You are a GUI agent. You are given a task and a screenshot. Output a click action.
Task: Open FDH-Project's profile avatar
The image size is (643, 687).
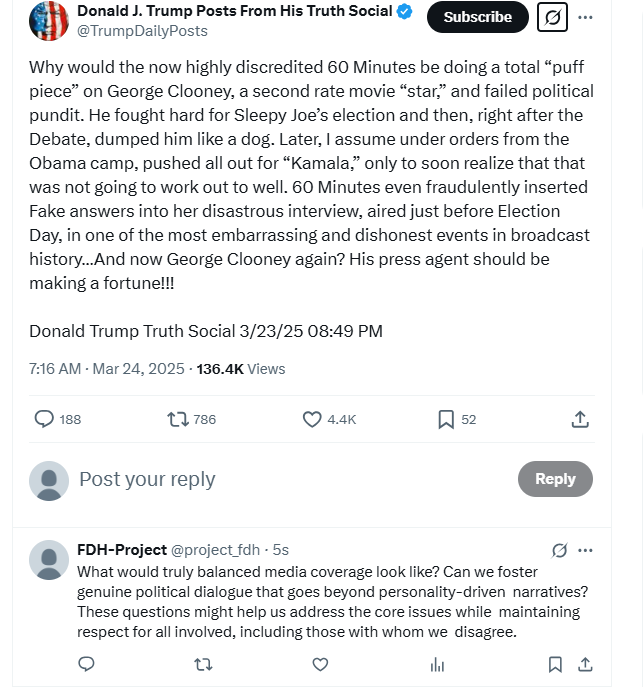coord(49,559)
